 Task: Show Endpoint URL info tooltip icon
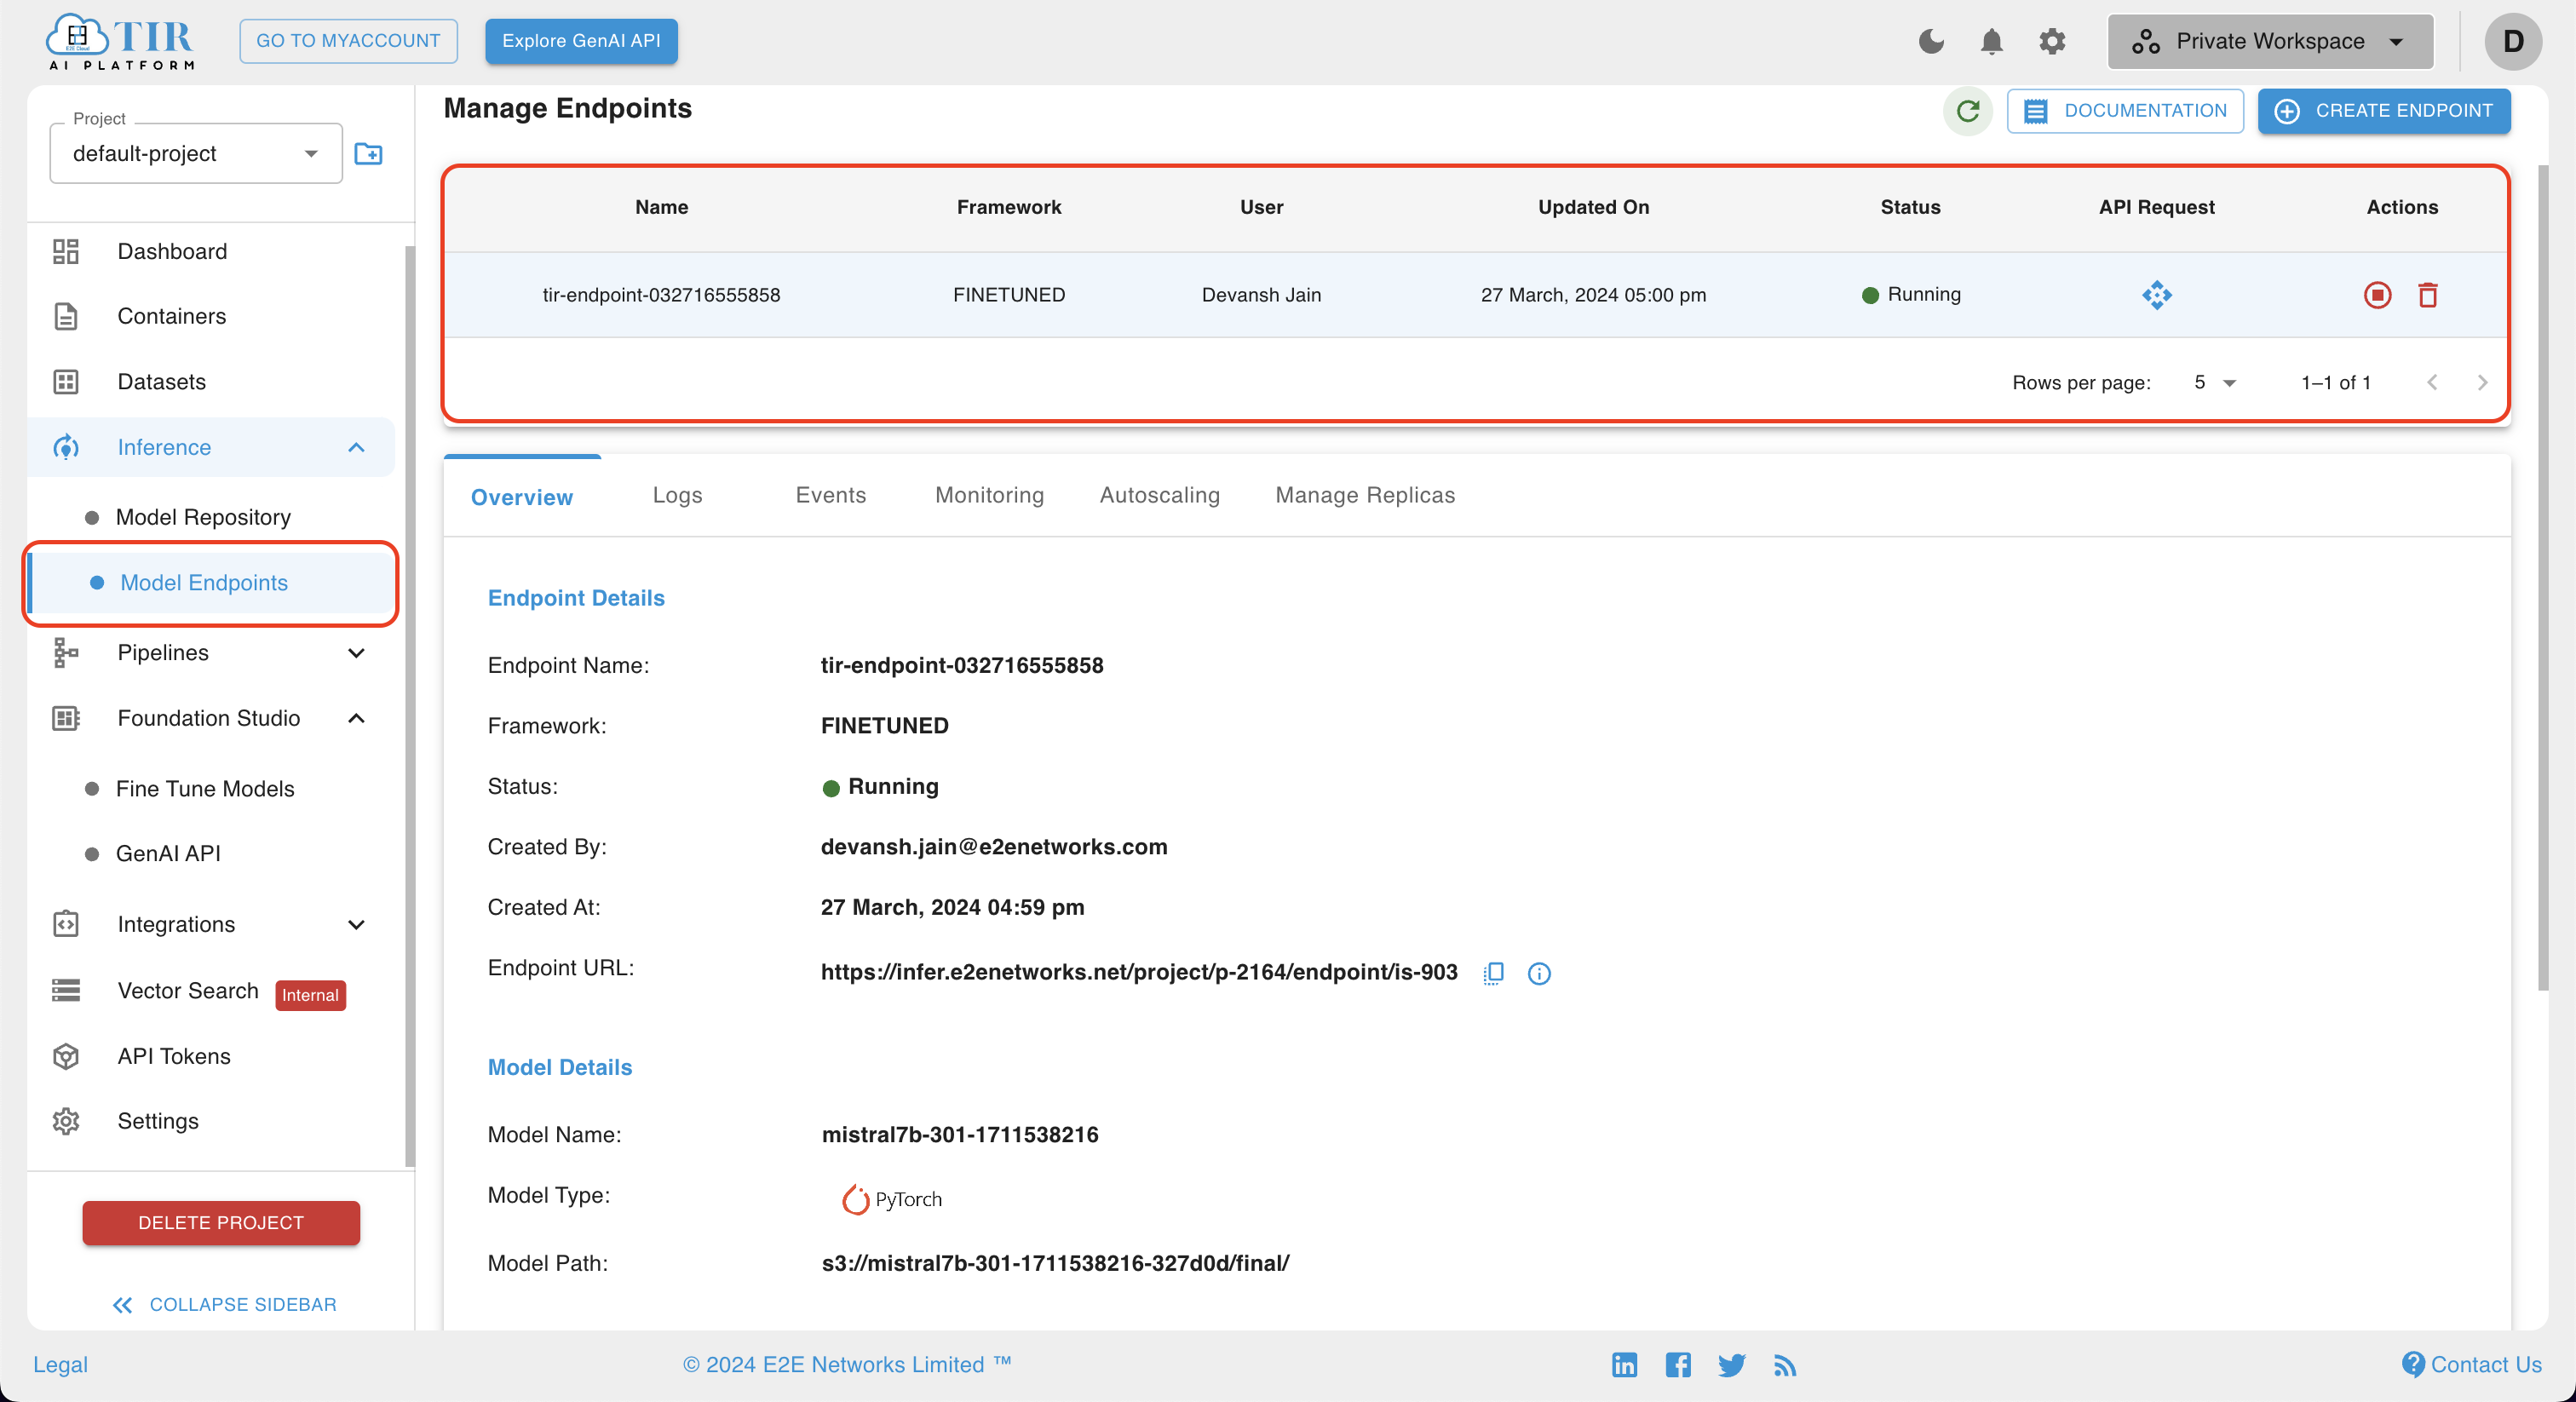coord(1539,973)
